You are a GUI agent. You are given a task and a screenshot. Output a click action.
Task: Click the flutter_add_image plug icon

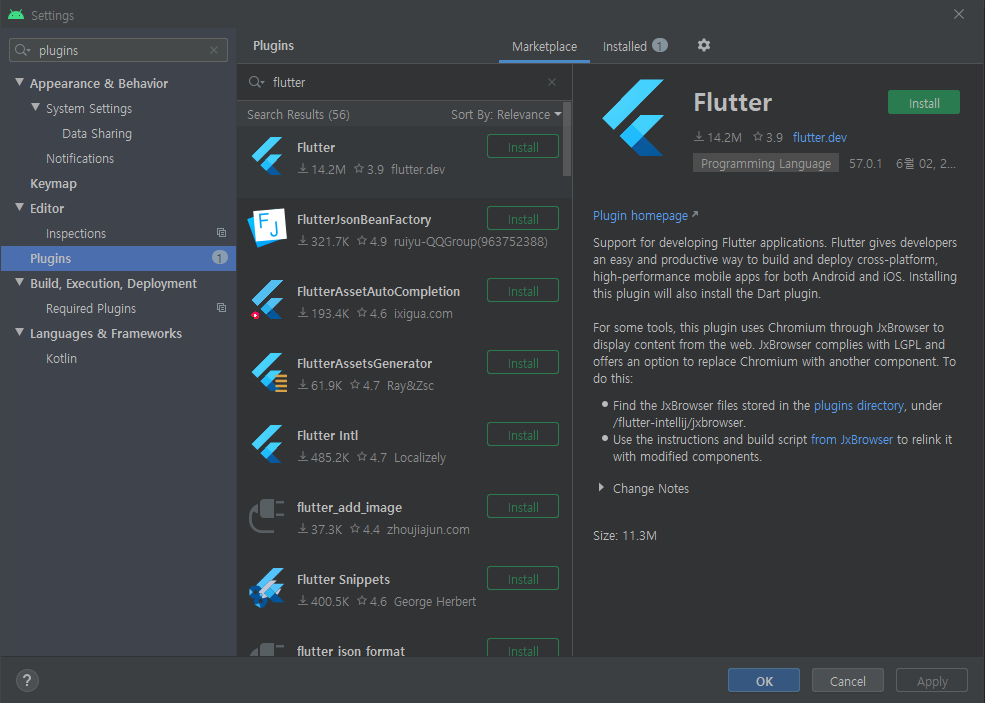[268, 516]
